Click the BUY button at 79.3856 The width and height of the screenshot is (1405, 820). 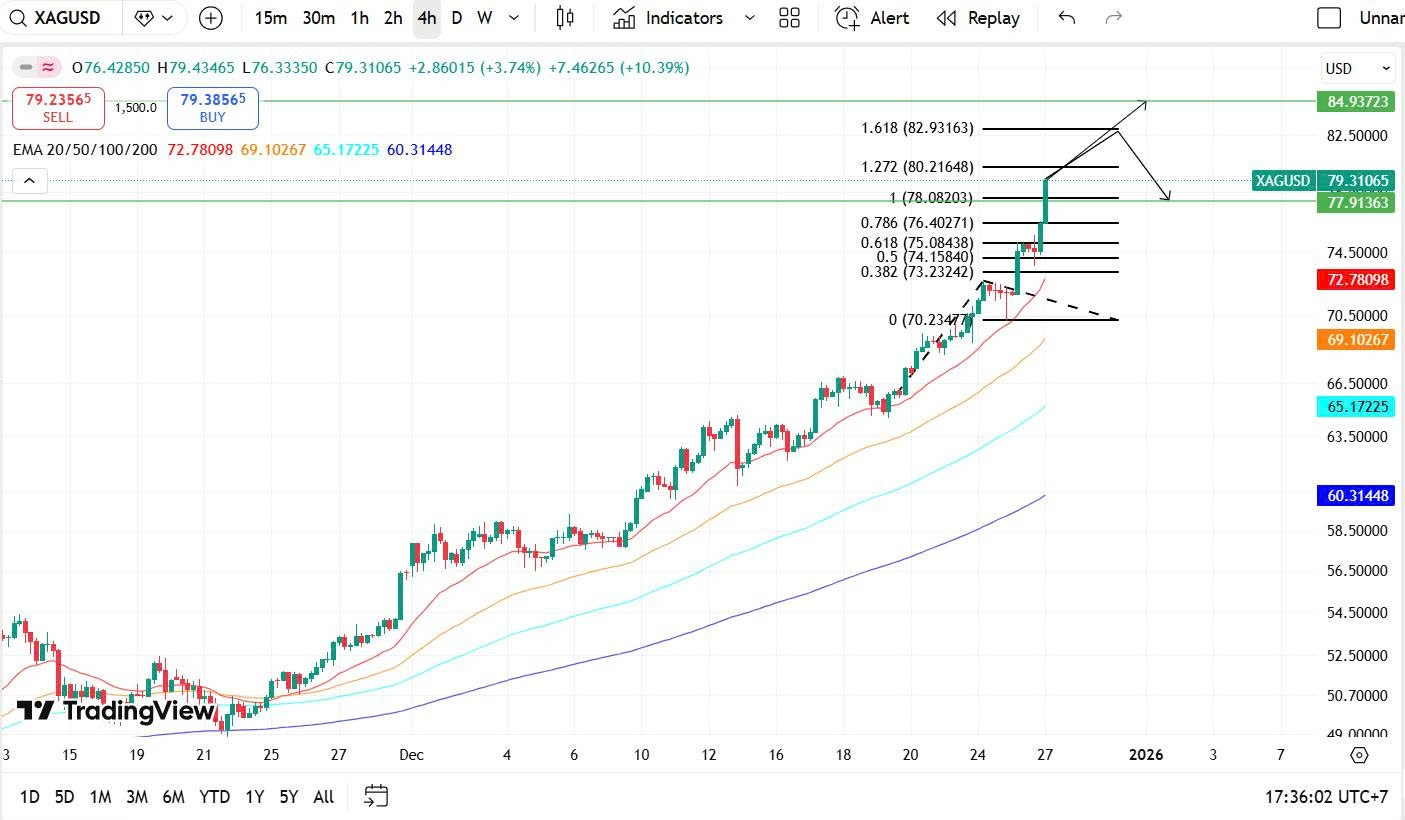[213, 108]
